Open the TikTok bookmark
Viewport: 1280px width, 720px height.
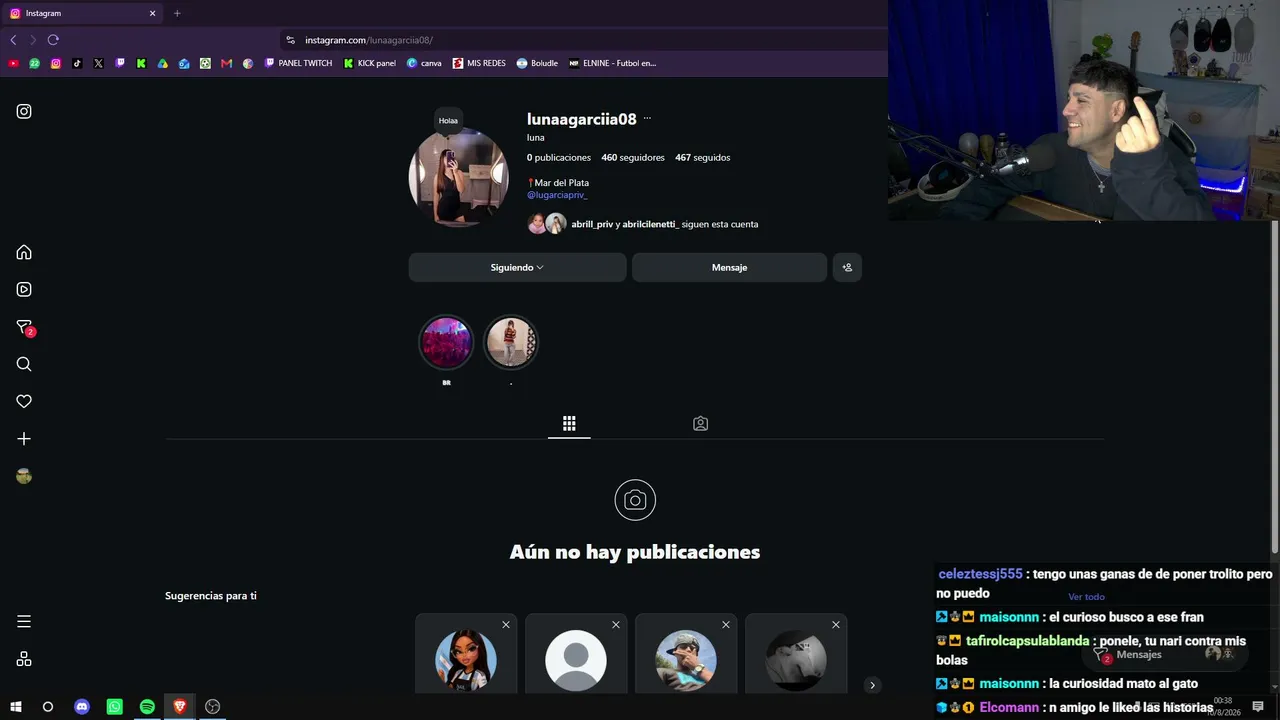pyautogui.click(x=77, y=63)
